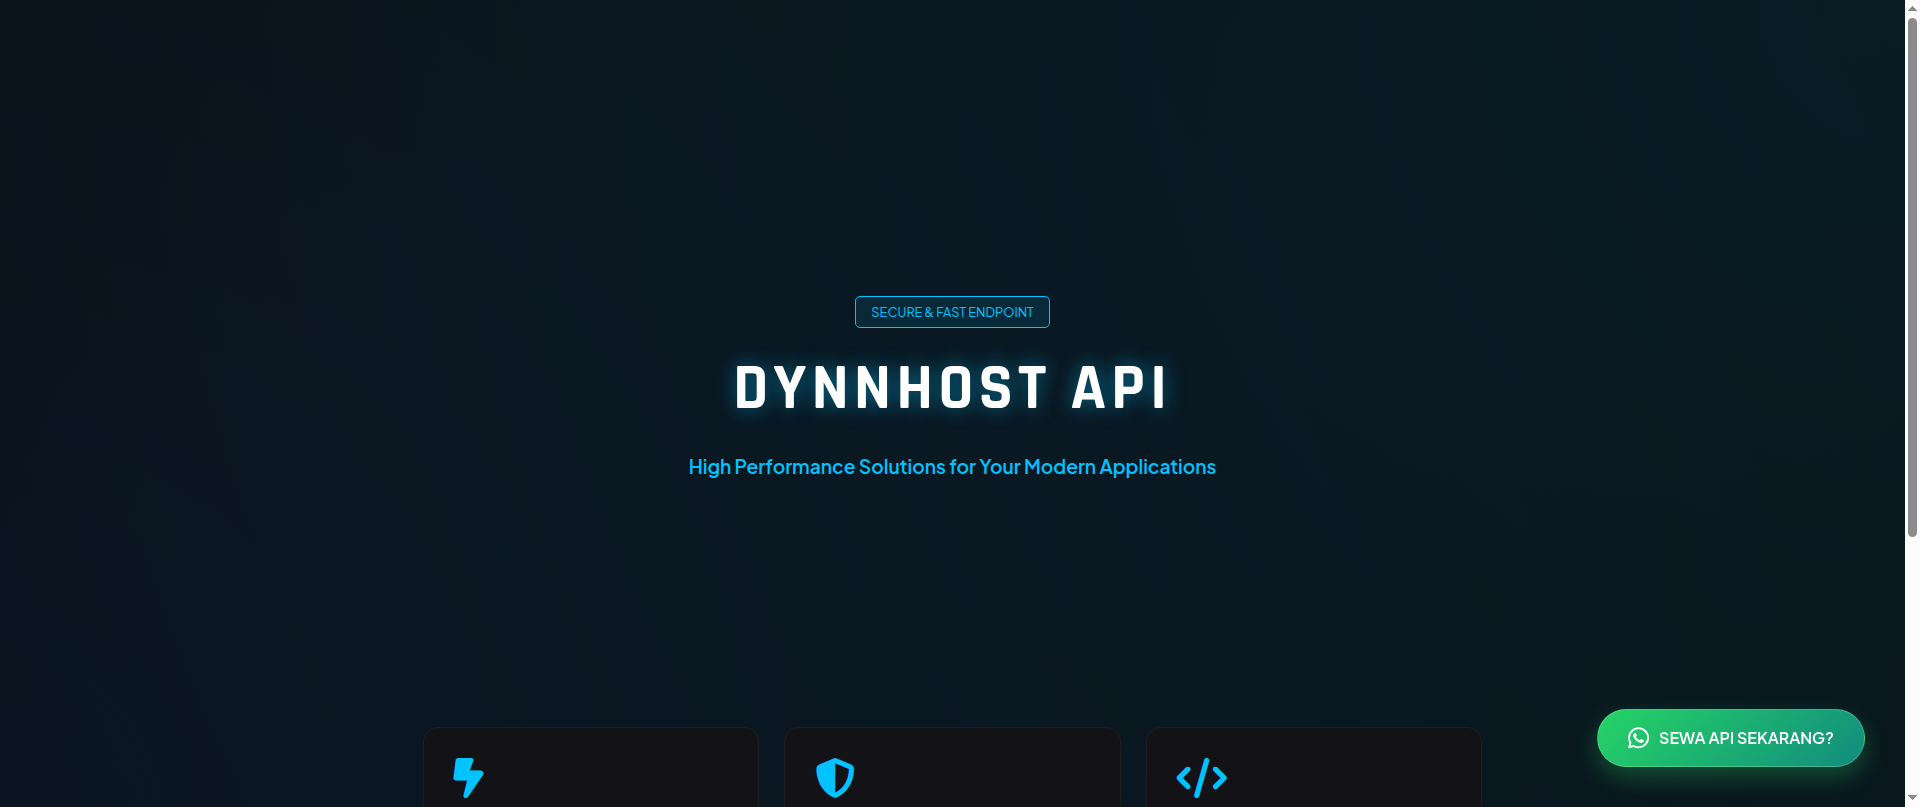1920x807 pixels.
Task: Click the scrollbar down arrow
Action: pos(1912,798)
